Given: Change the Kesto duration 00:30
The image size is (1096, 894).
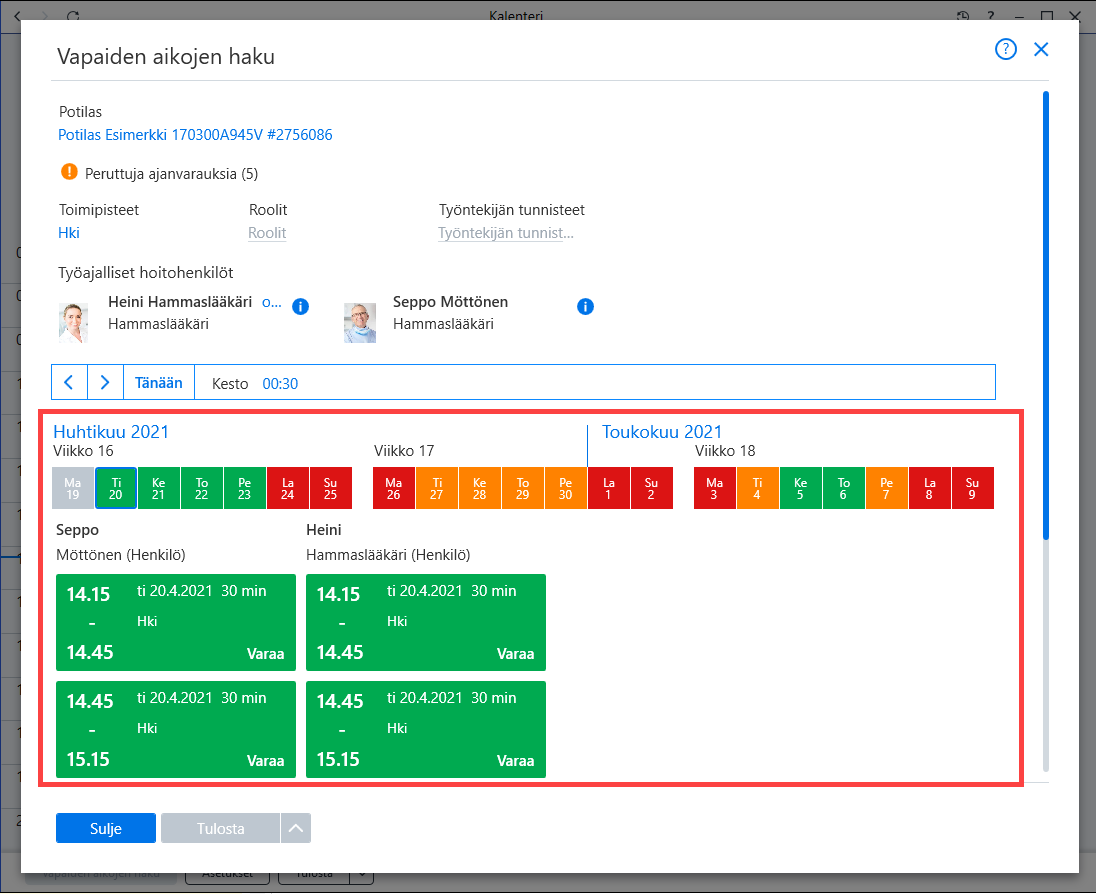Looking at the screenshot, I should pos(280,384).
